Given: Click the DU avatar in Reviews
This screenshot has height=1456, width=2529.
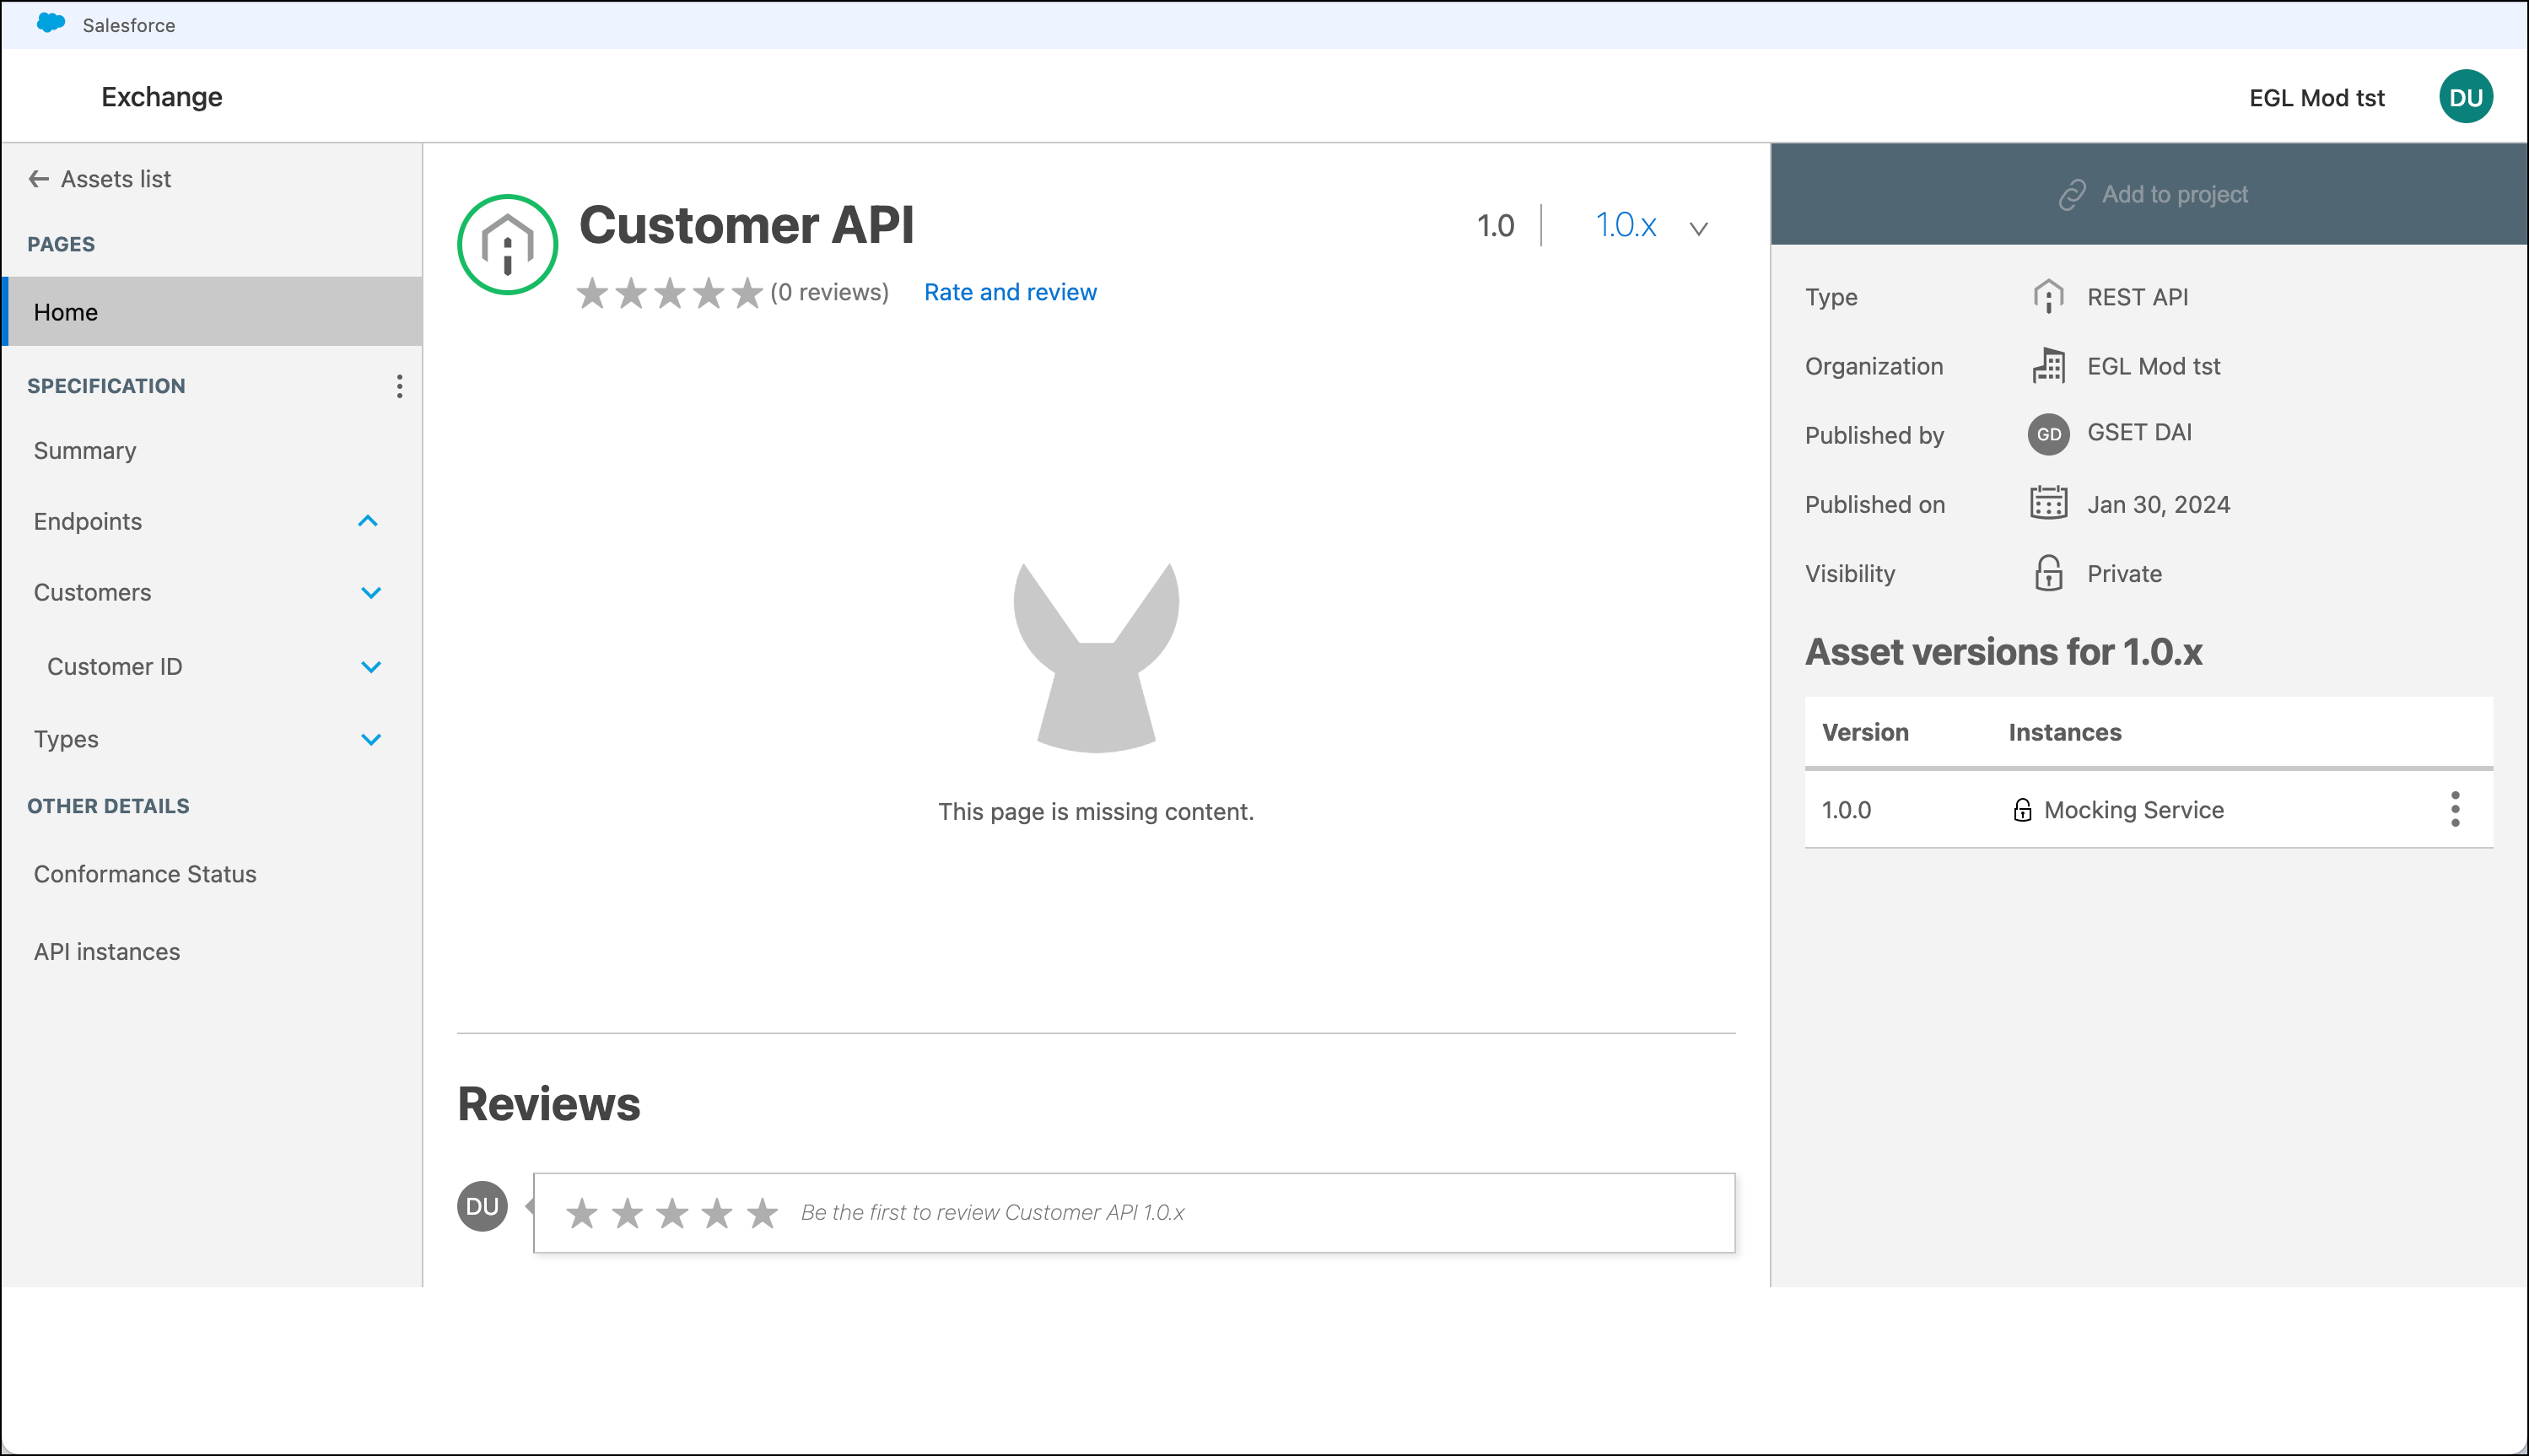Looking at the screenshot, I should coord(482,1206).
